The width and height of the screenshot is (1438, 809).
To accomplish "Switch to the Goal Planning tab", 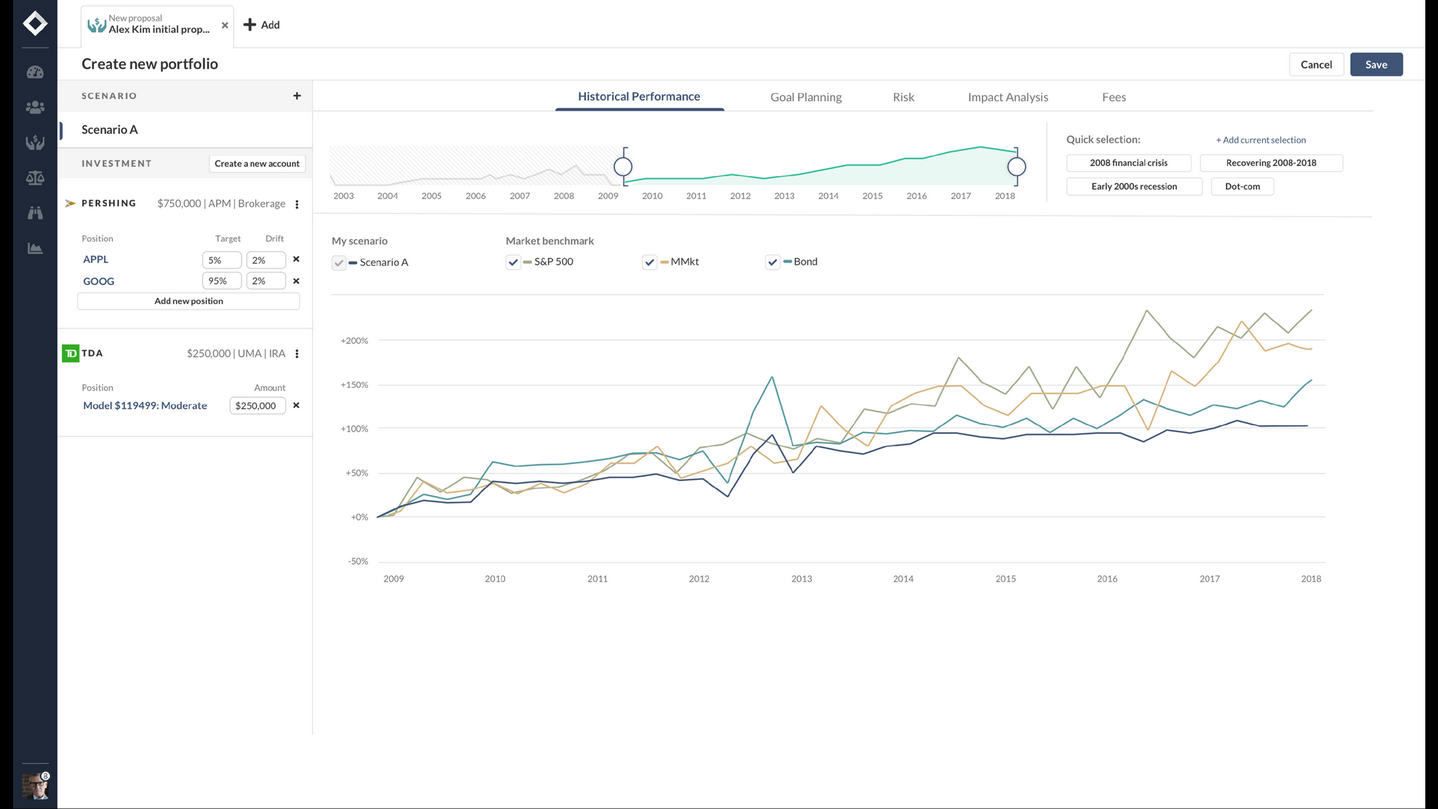I will (x=805, y=97).
